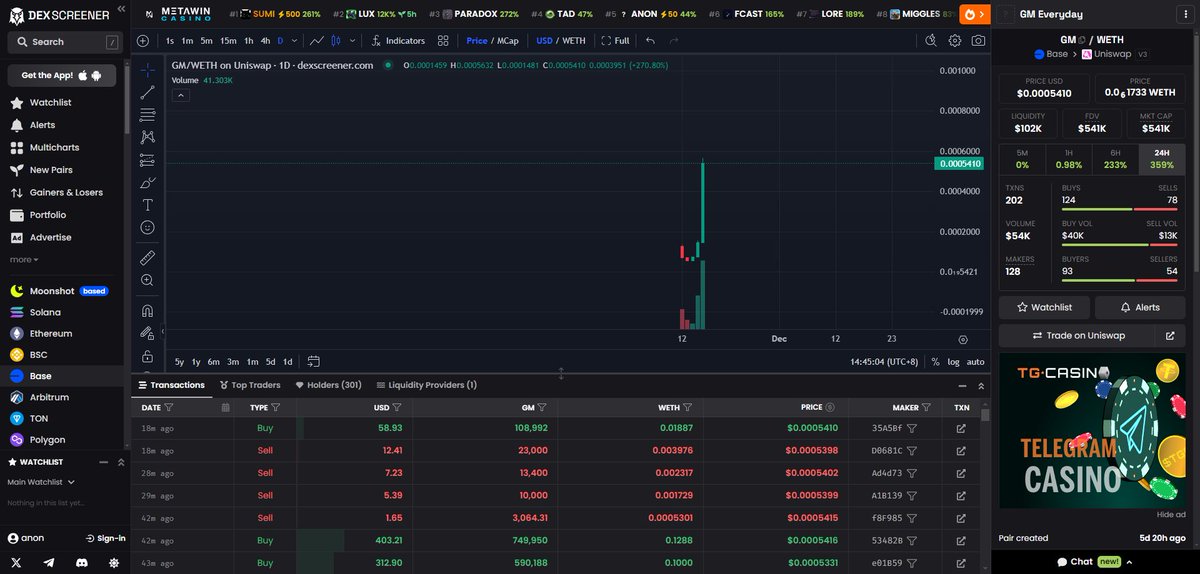
Task: Open indicator templates grid icon
Action: pos(443,41)
